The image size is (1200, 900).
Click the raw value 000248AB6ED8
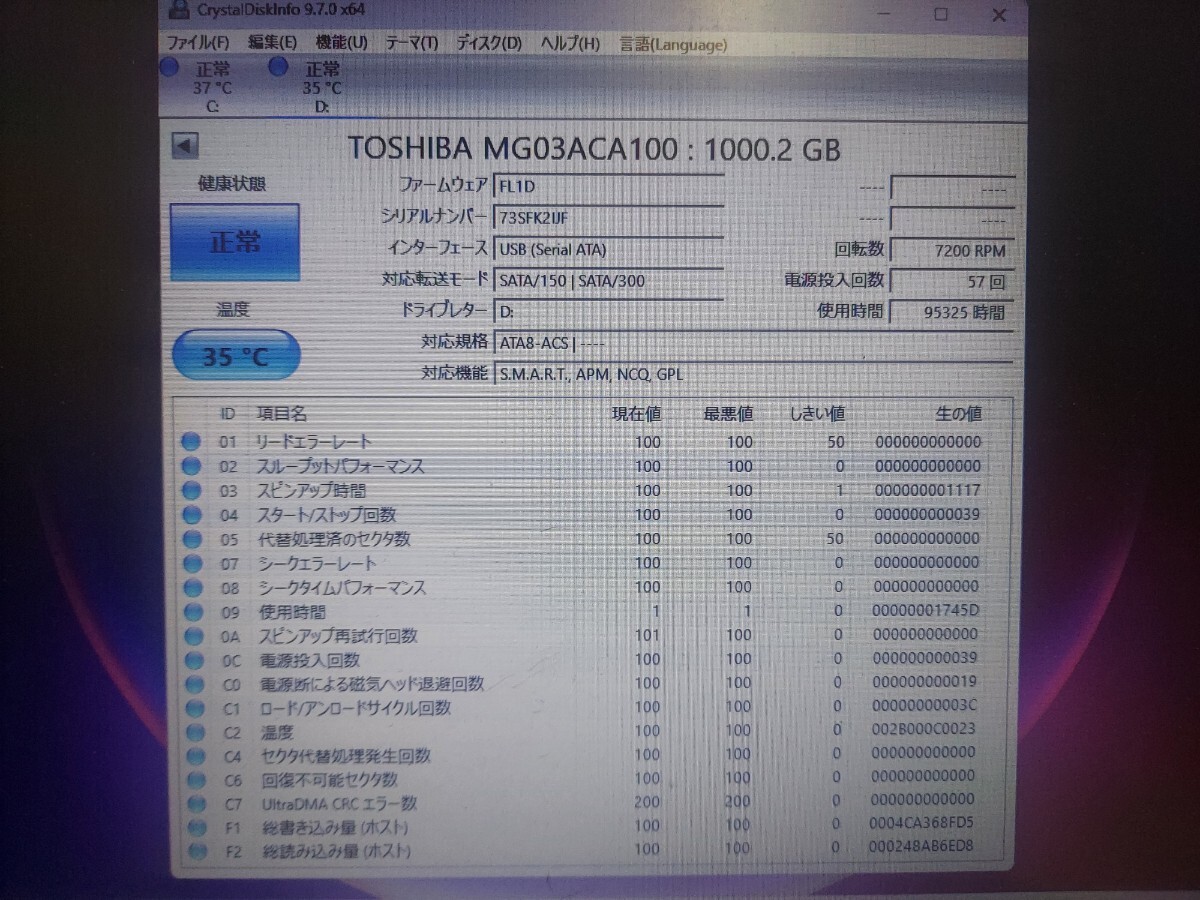[x=921, y=847]
